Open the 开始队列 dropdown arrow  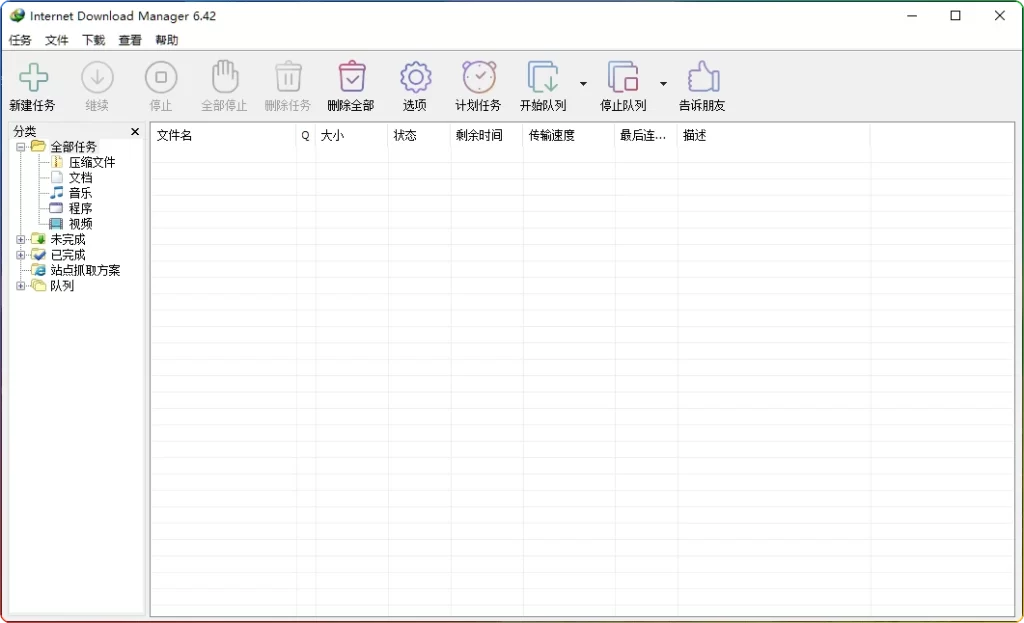click(583, 83)
